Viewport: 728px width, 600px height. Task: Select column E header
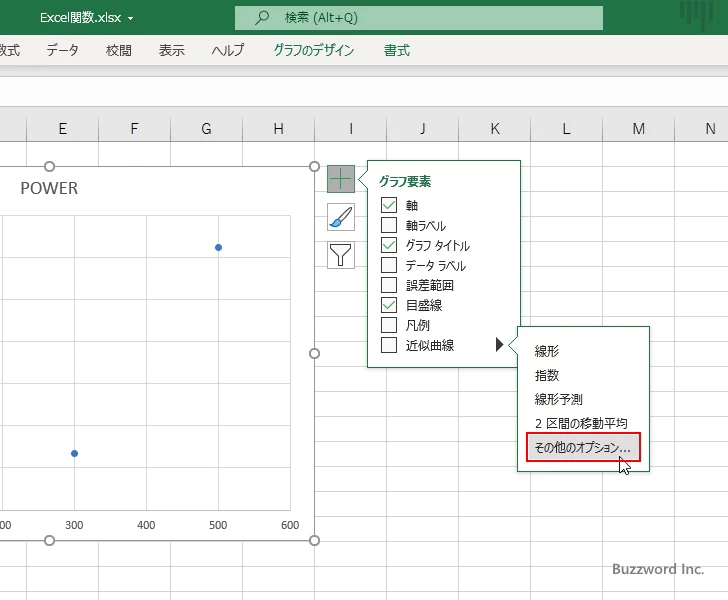tap(62, 129)
